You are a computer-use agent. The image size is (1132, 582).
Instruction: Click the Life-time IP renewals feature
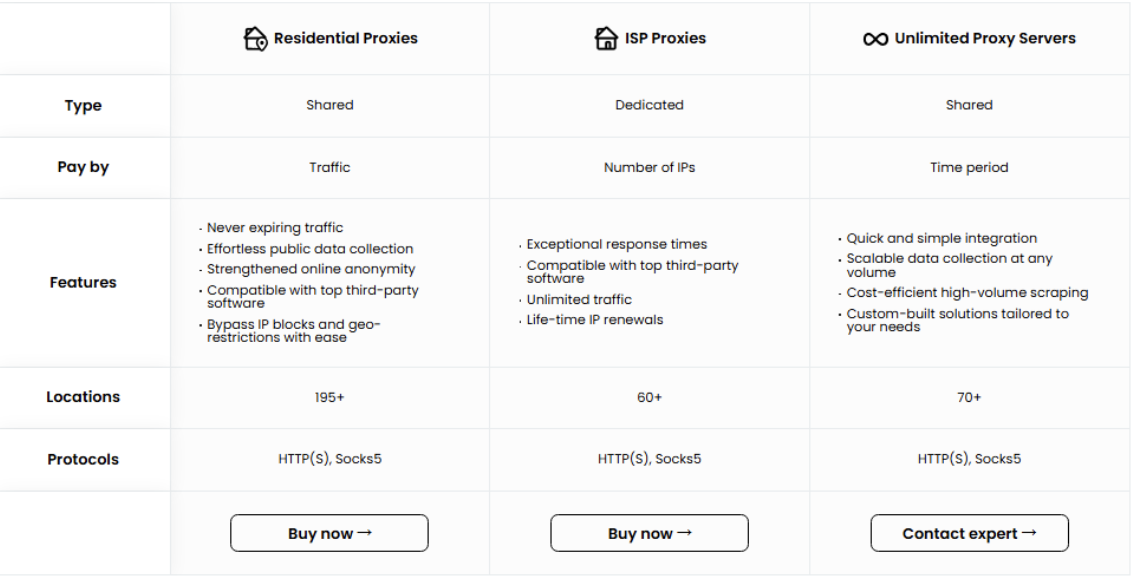[594, 320]
